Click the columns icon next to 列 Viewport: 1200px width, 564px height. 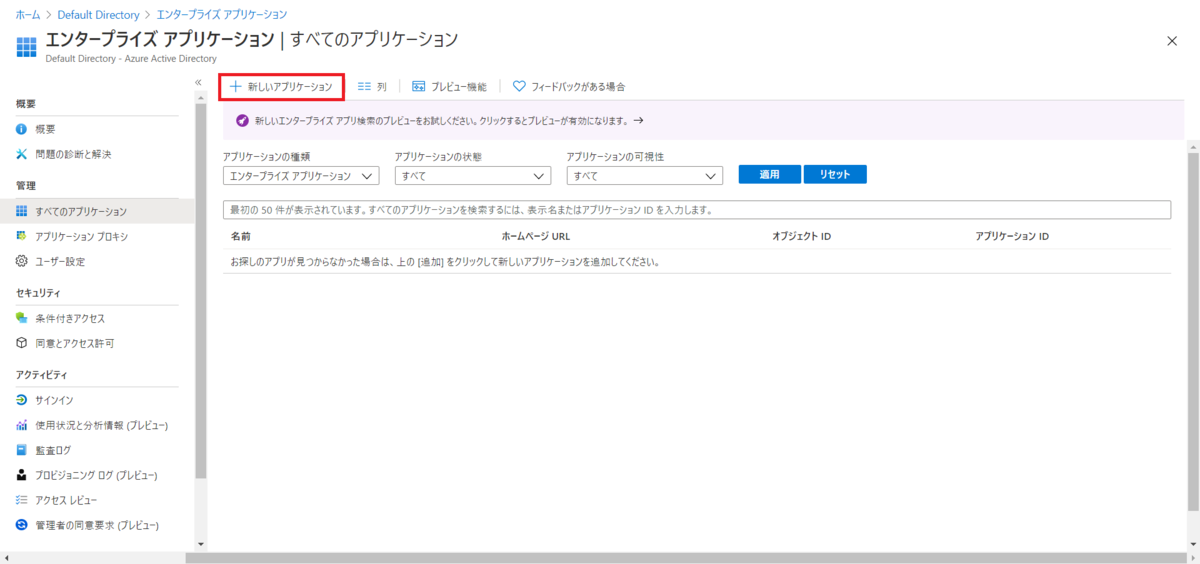365,87
